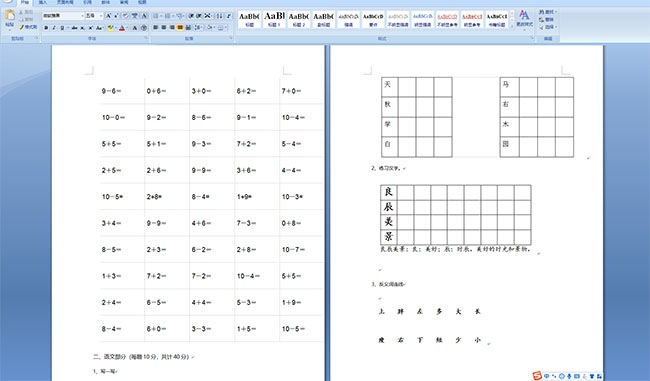Image resolution: width=650 pixels, height=381 pixels.
Task: Toggle Center alignment
Action: [x=164, y=27]
